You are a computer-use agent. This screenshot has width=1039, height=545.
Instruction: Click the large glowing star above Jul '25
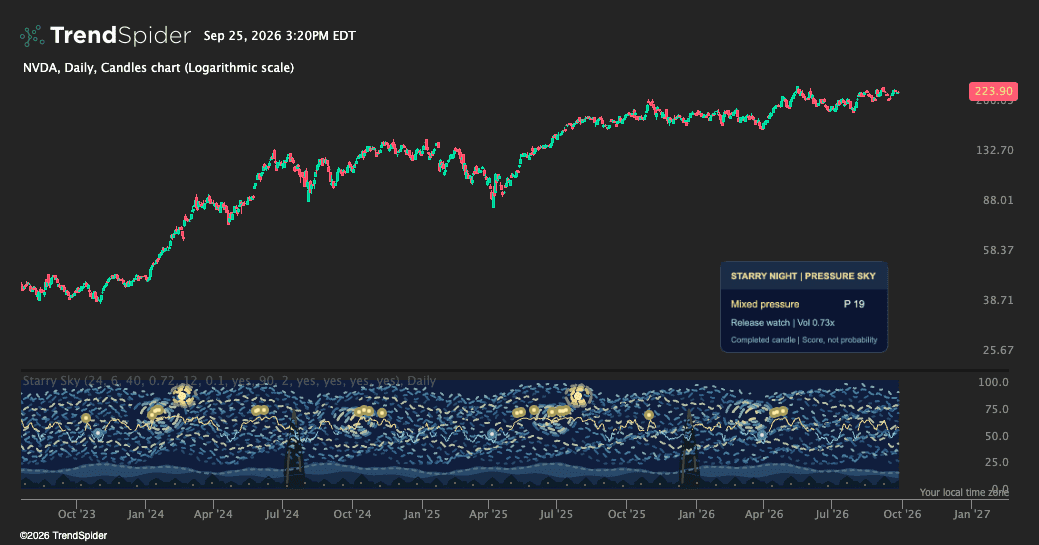point(578,396)
